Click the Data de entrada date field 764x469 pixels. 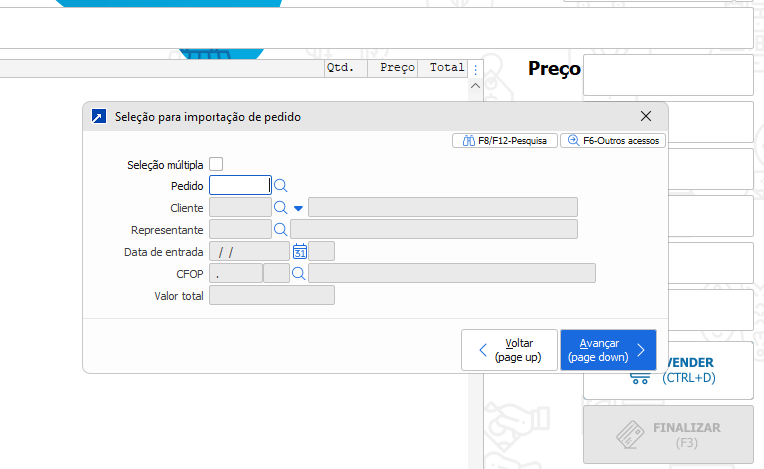249,251
